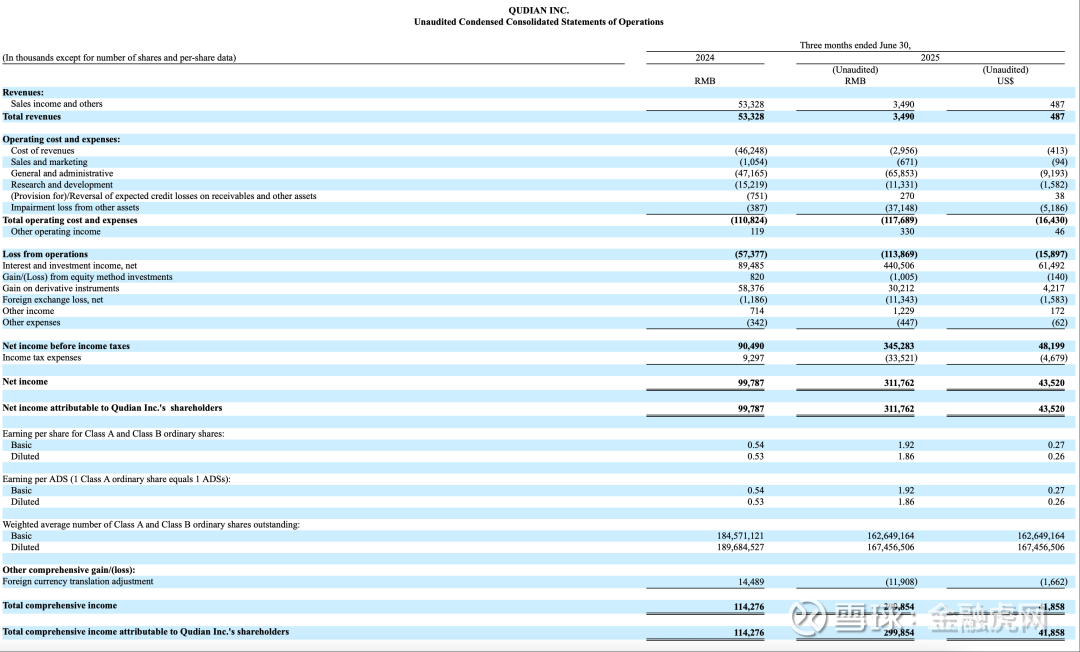
Task: Select the 'Total revenues' row label
Action: [x=32, y=117]
